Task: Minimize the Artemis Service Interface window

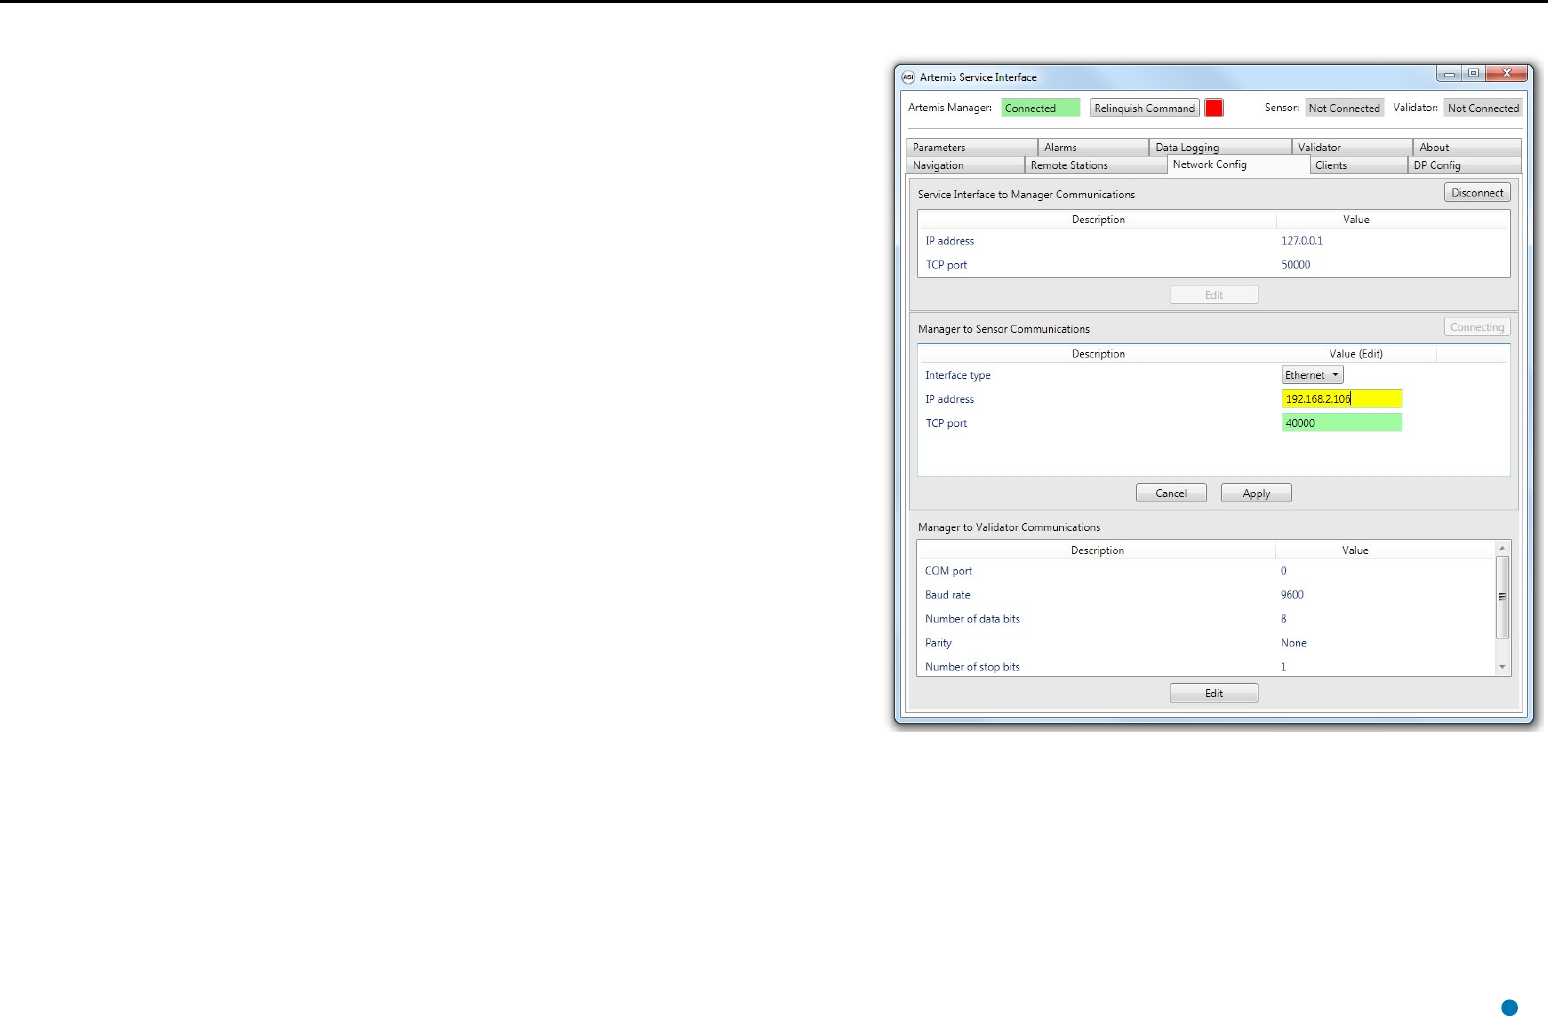Action: [x=1449, y=74]
